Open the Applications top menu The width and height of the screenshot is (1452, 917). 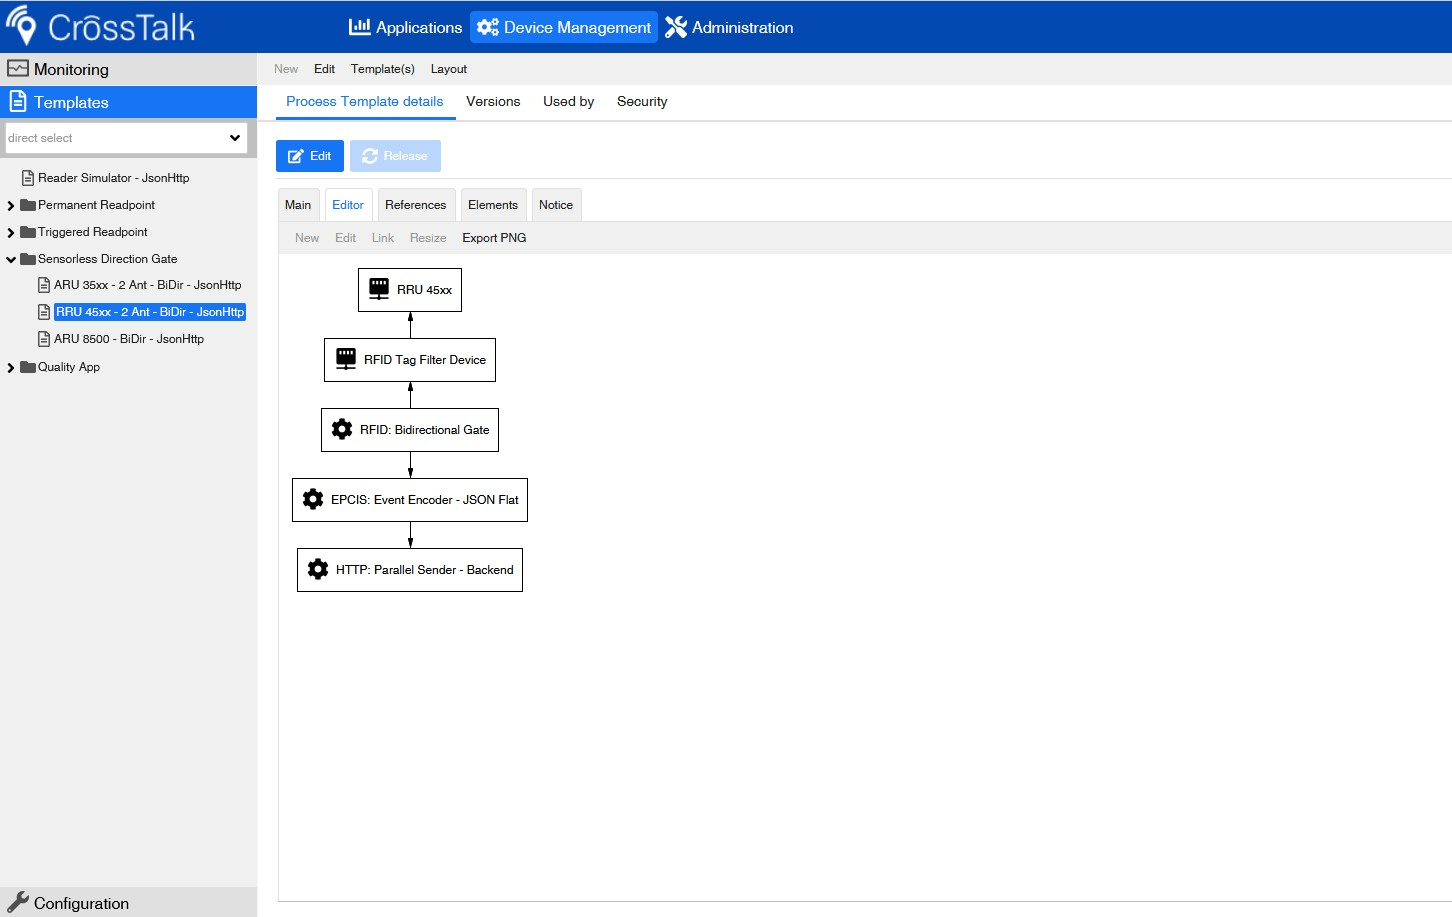405,27
